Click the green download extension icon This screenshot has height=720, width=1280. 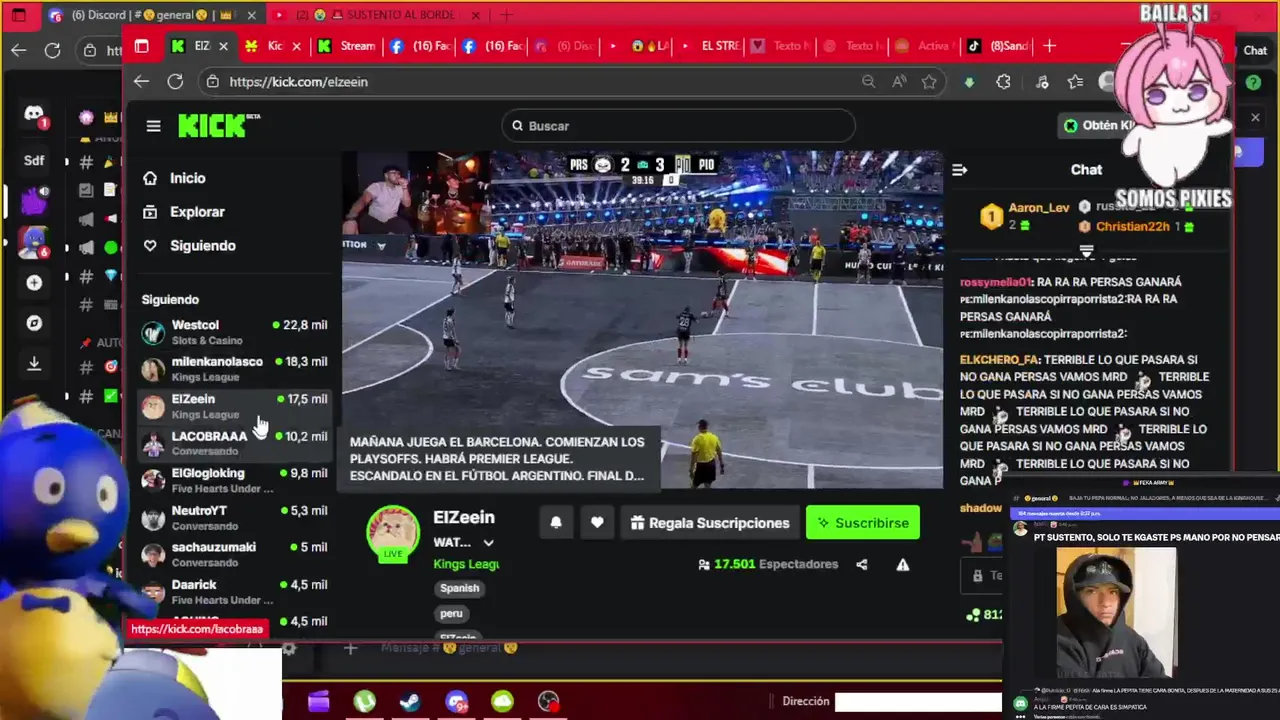(x=969, y=82)
